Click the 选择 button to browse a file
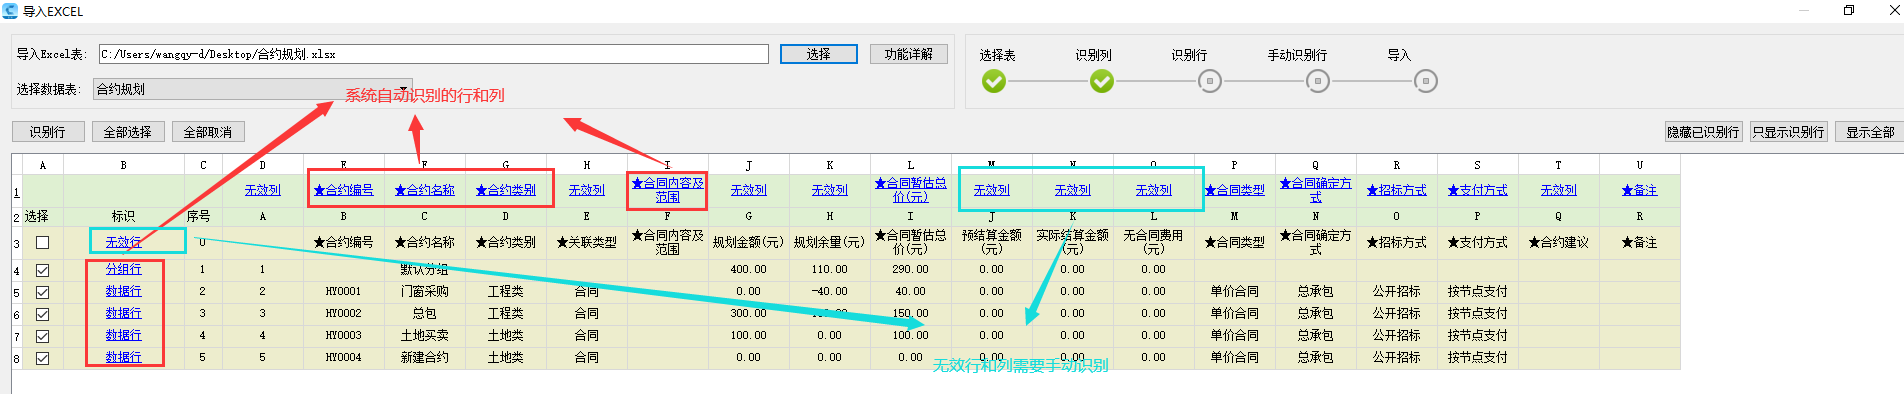This screenshot has width=1904, height=394. pyautogui.click(x=818, y=54)
